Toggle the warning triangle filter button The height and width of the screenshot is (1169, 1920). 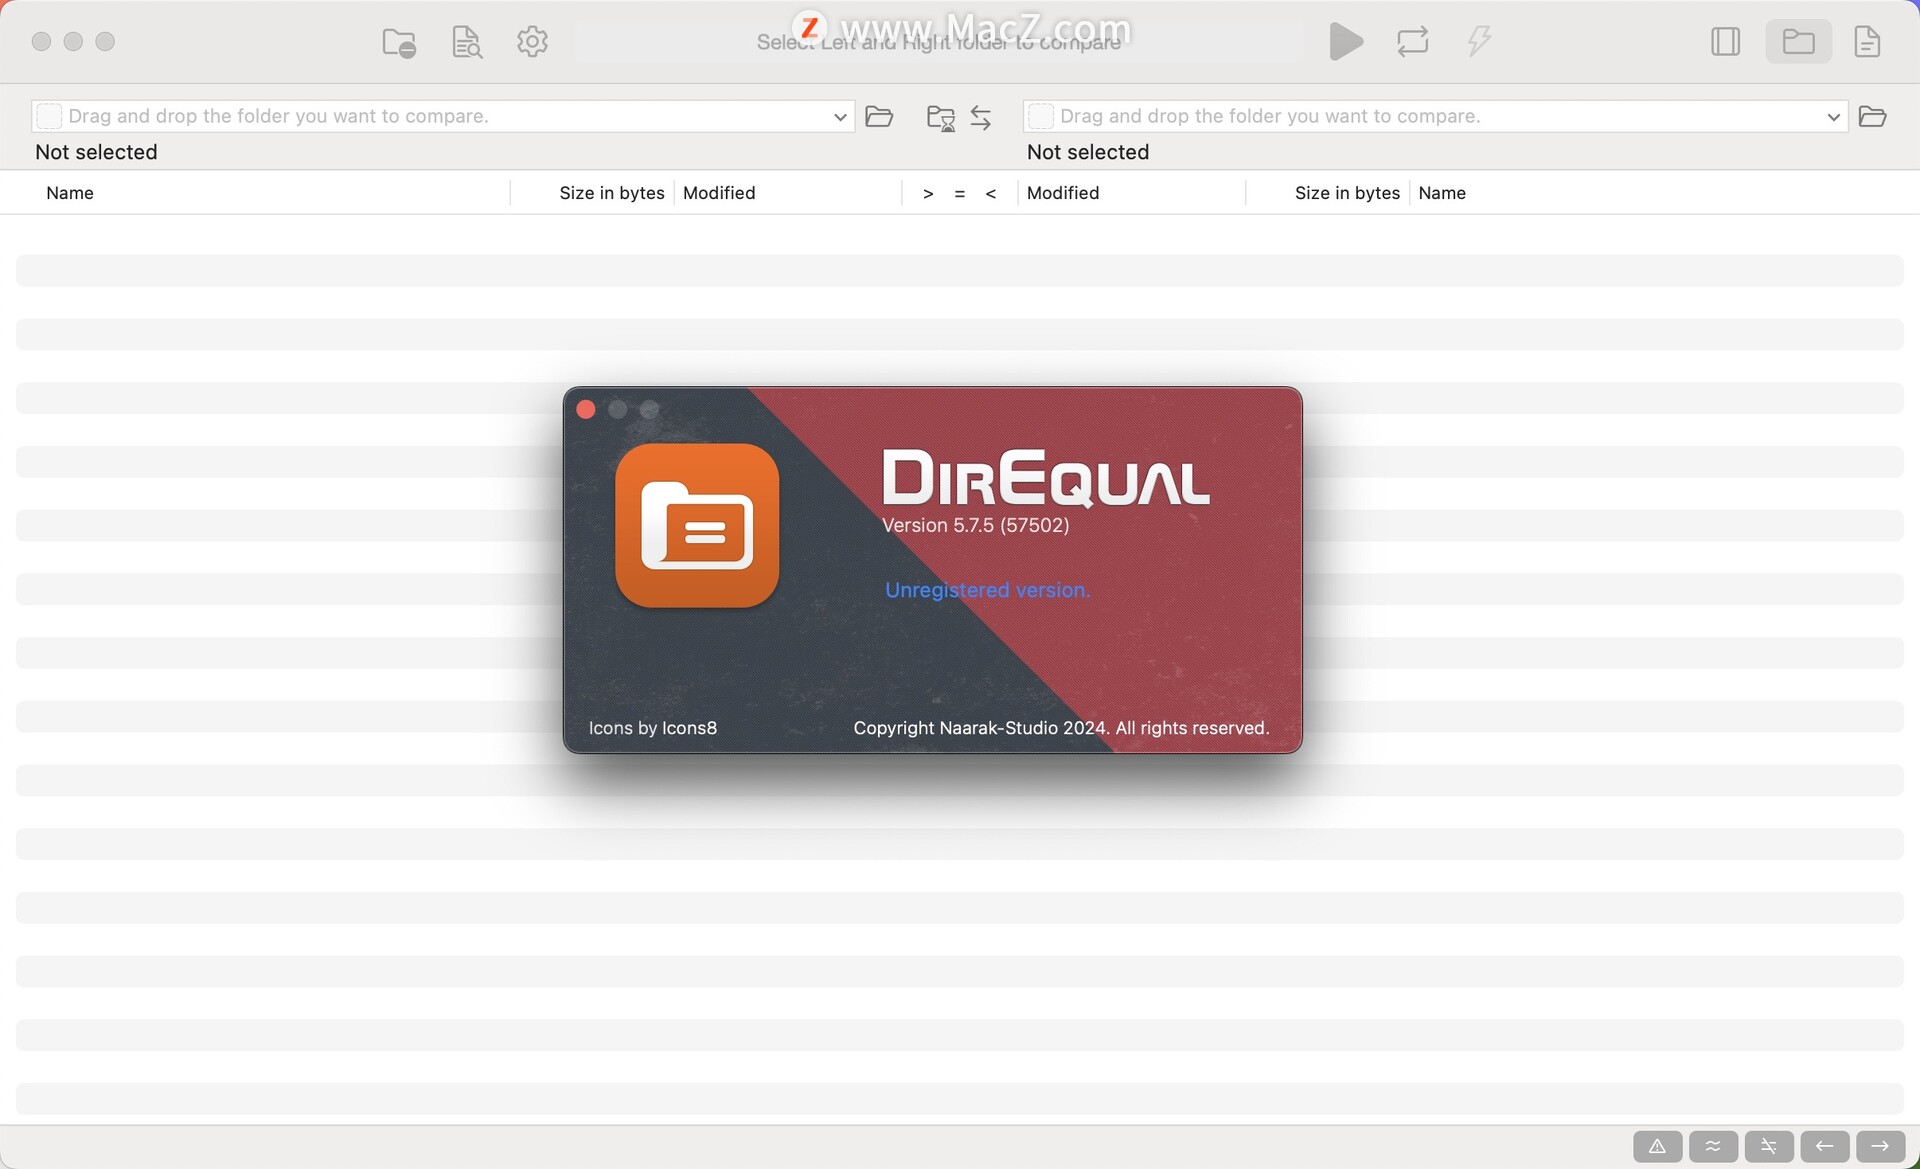click(1657, 1146)
